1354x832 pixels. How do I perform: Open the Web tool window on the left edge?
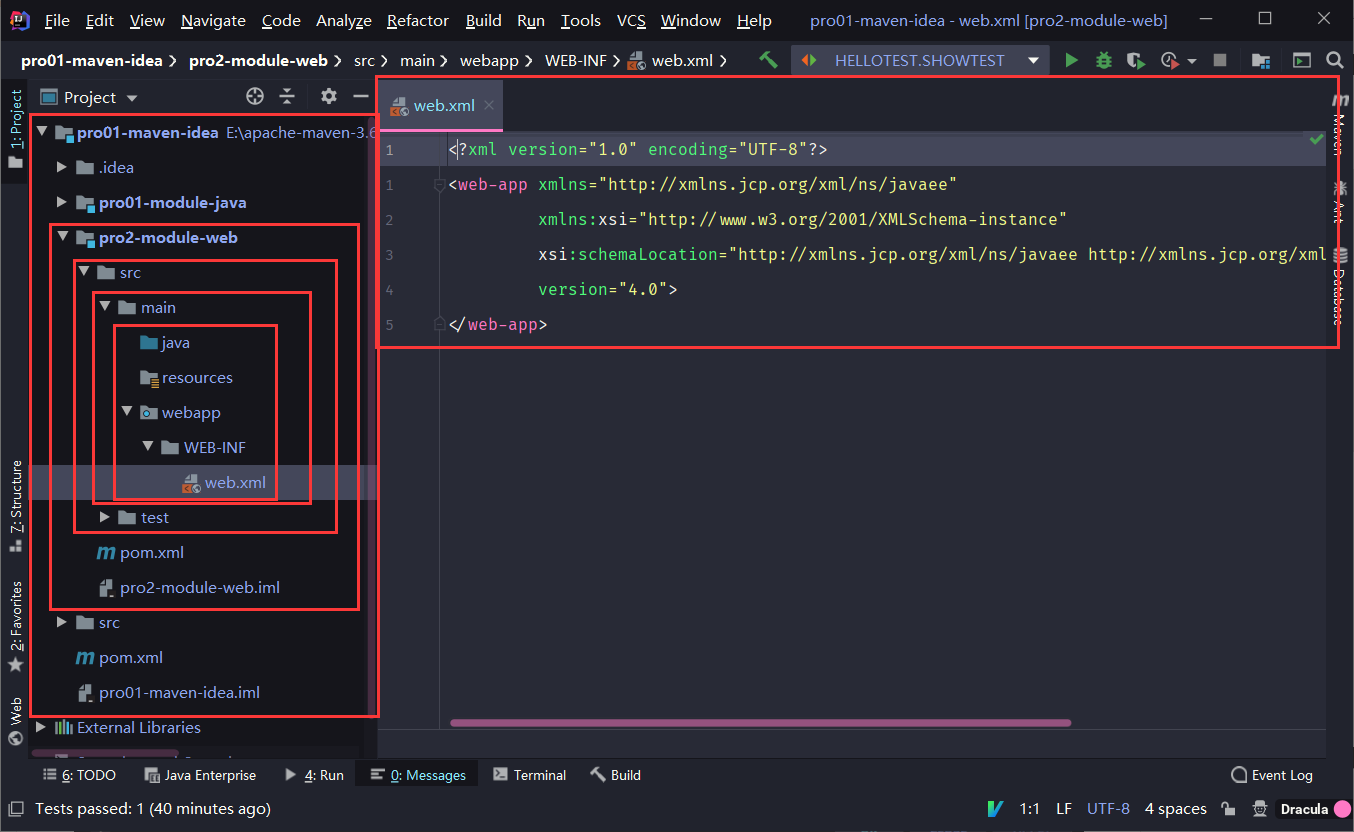15,721
